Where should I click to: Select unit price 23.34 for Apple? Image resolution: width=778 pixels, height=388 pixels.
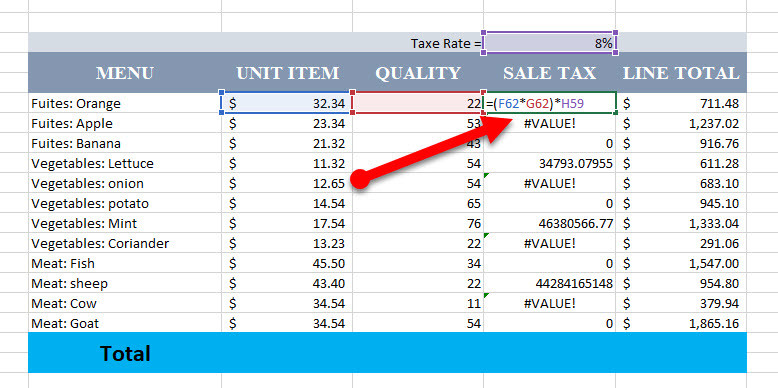click(287, 123)
